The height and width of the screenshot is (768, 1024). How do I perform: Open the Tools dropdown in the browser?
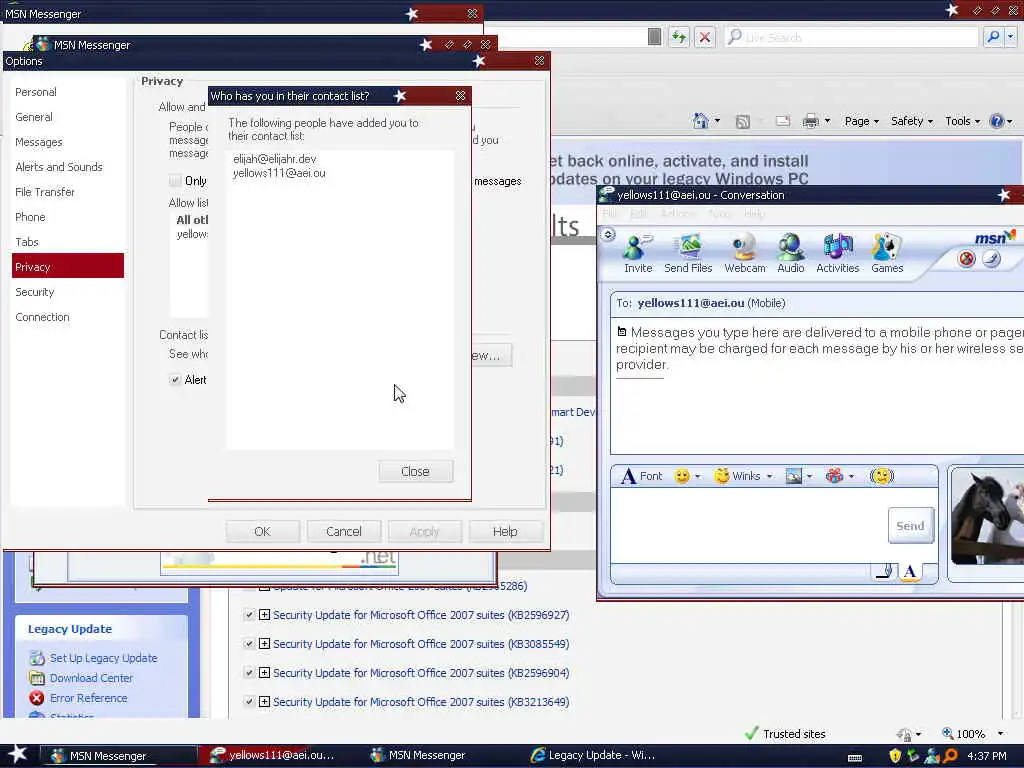(963, 121)
